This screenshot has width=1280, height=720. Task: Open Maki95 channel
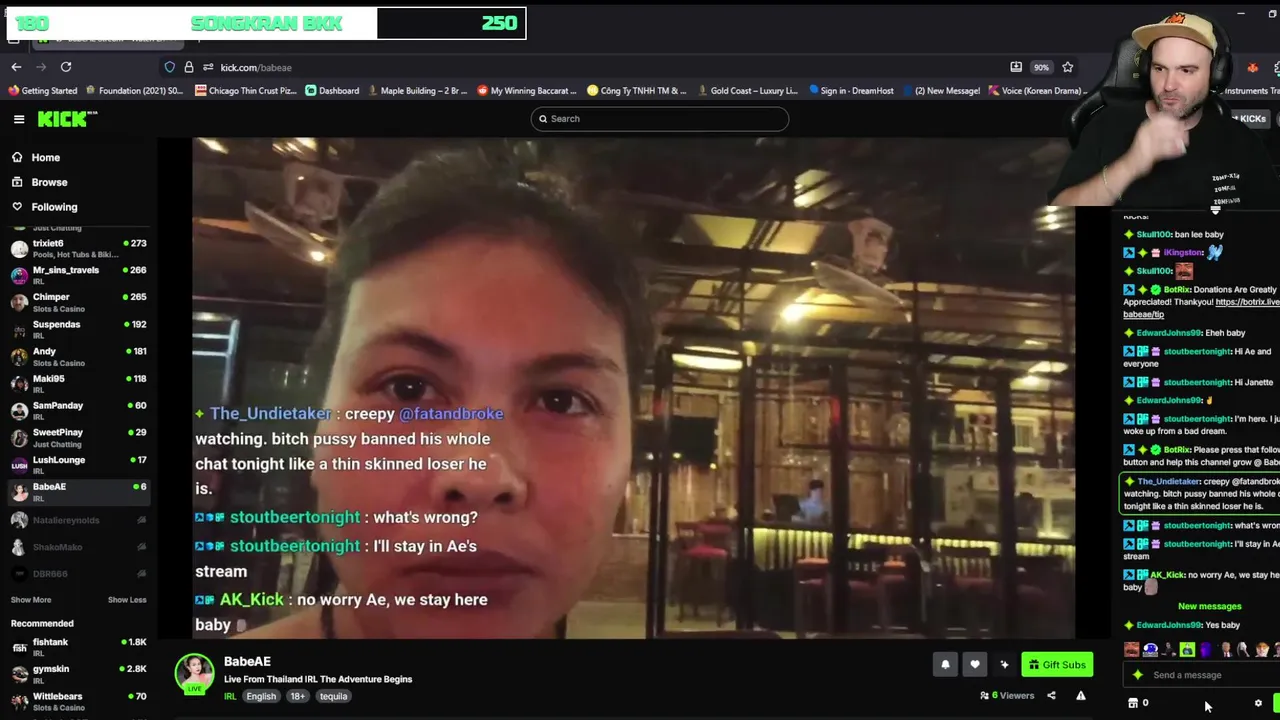point(78,383)
